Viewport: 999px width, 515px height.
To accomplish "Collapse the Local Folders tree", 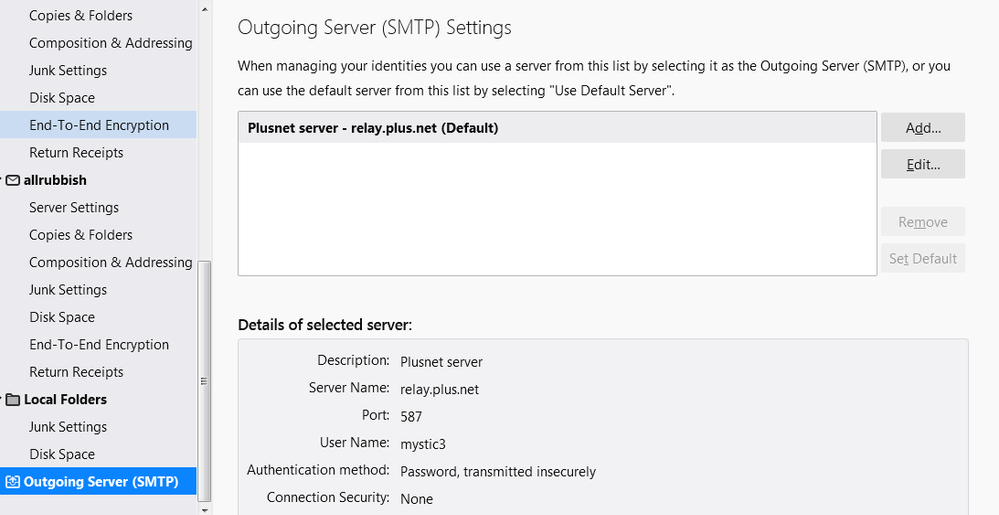I will pyautogui.click(x=2, y=400).
